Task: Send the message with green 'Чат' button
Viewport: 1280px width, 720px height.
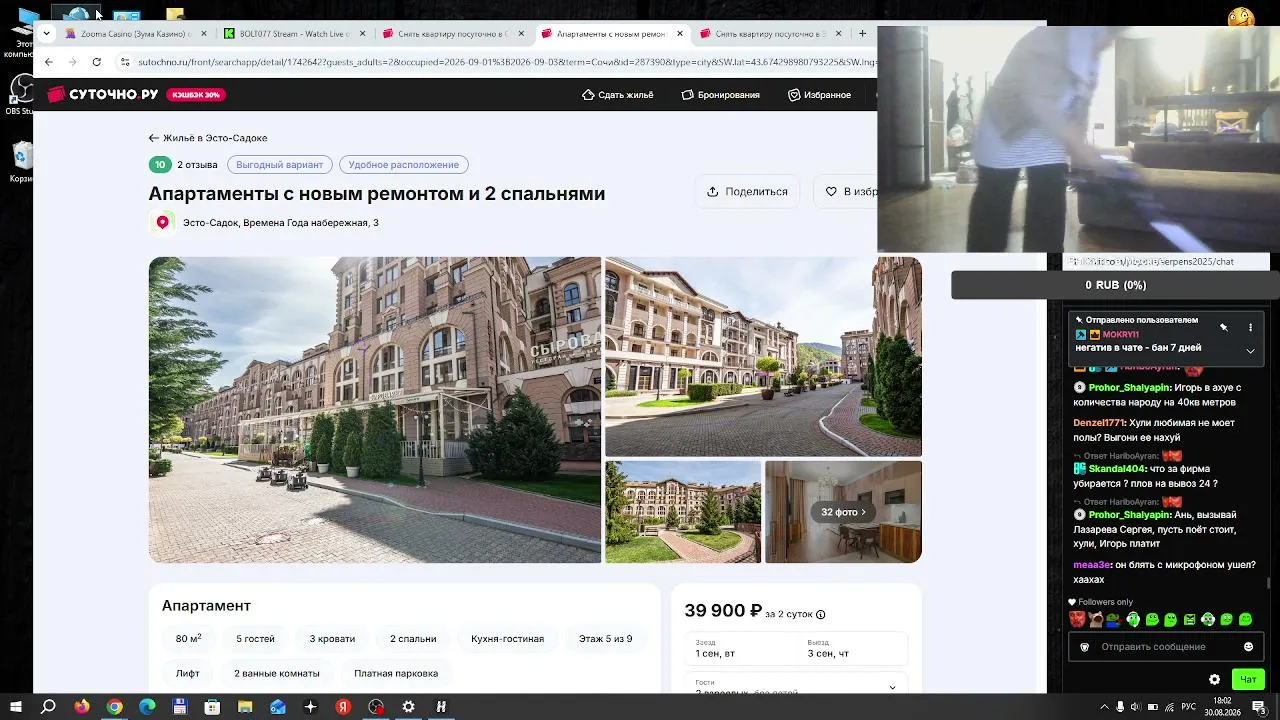Action: pos(1248,680)
